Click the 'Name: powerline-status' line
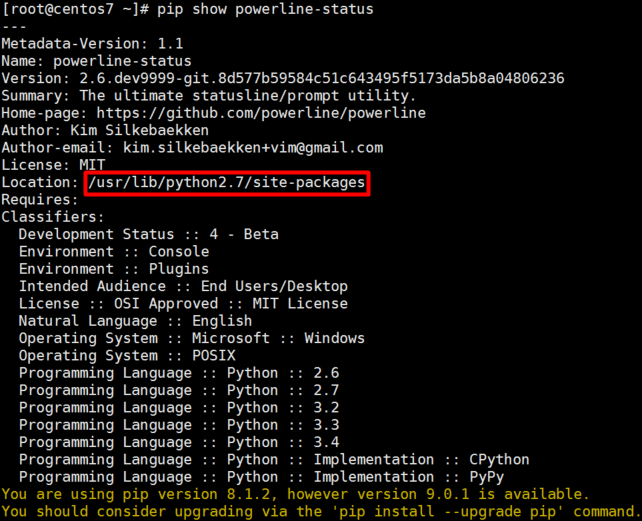The width and height of the screenshot is (642, 521). click(96, 61)
